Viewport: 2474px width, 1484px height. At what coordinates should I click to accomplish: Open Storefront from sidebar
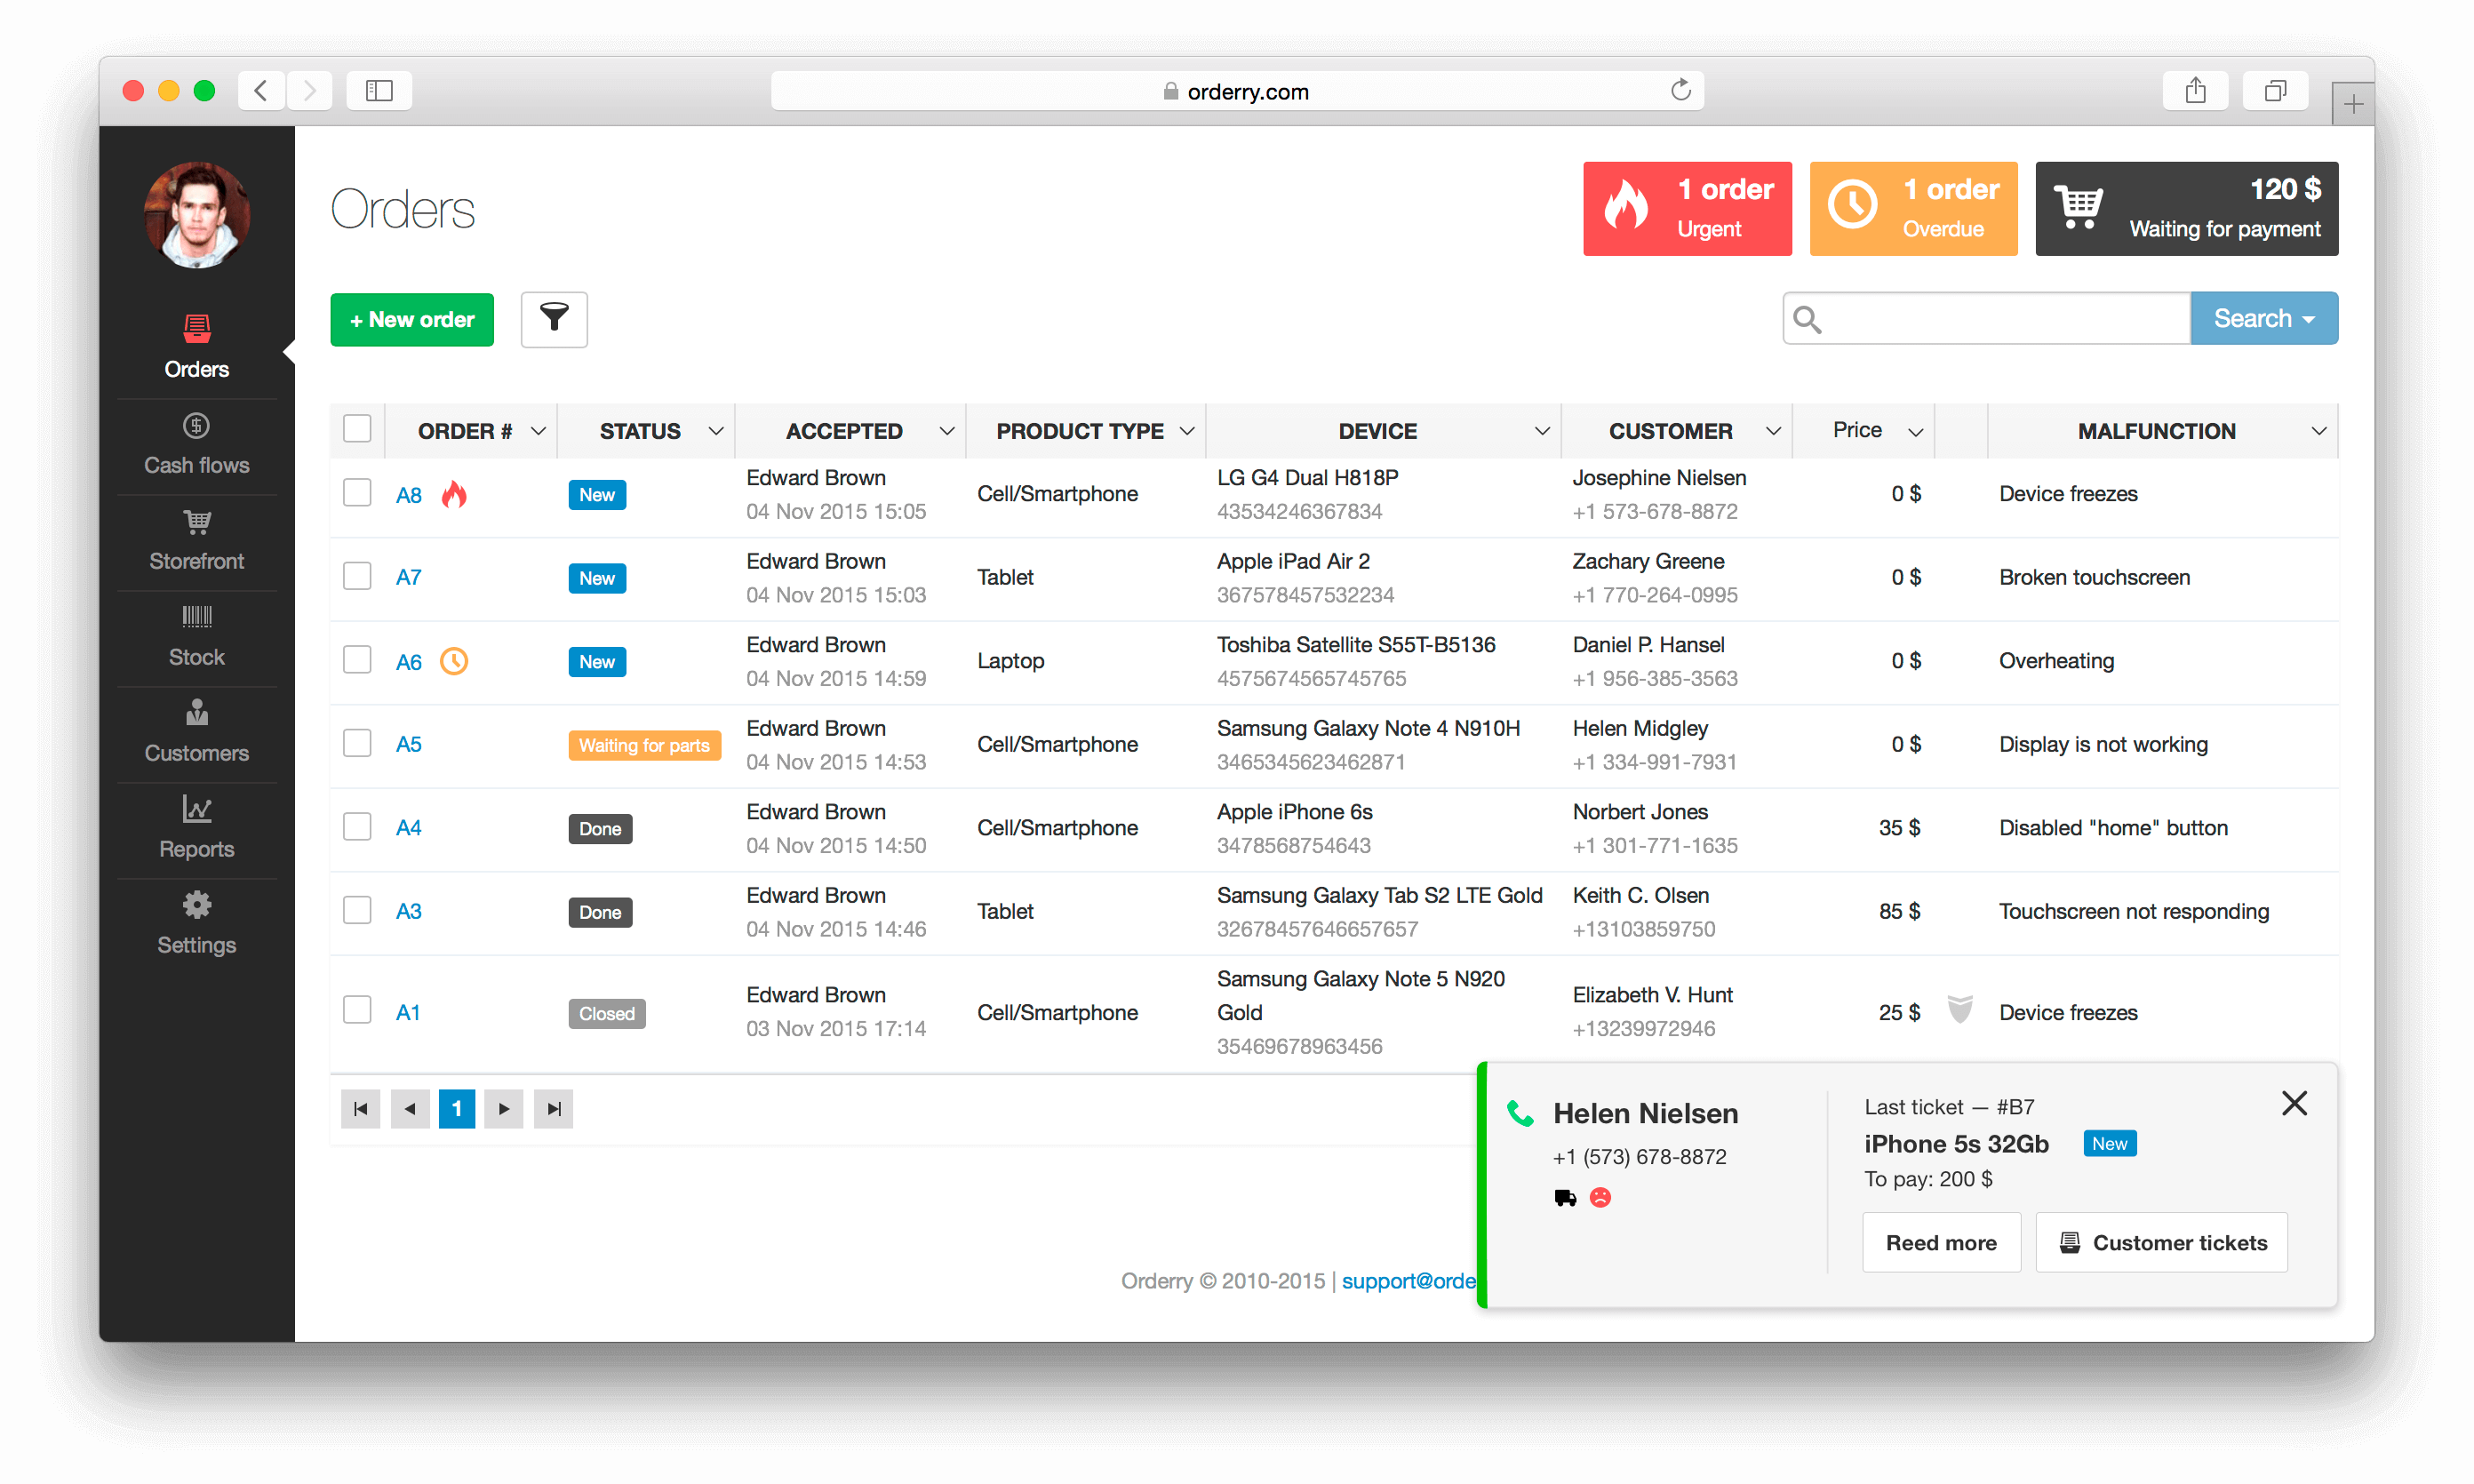(196, 540)
